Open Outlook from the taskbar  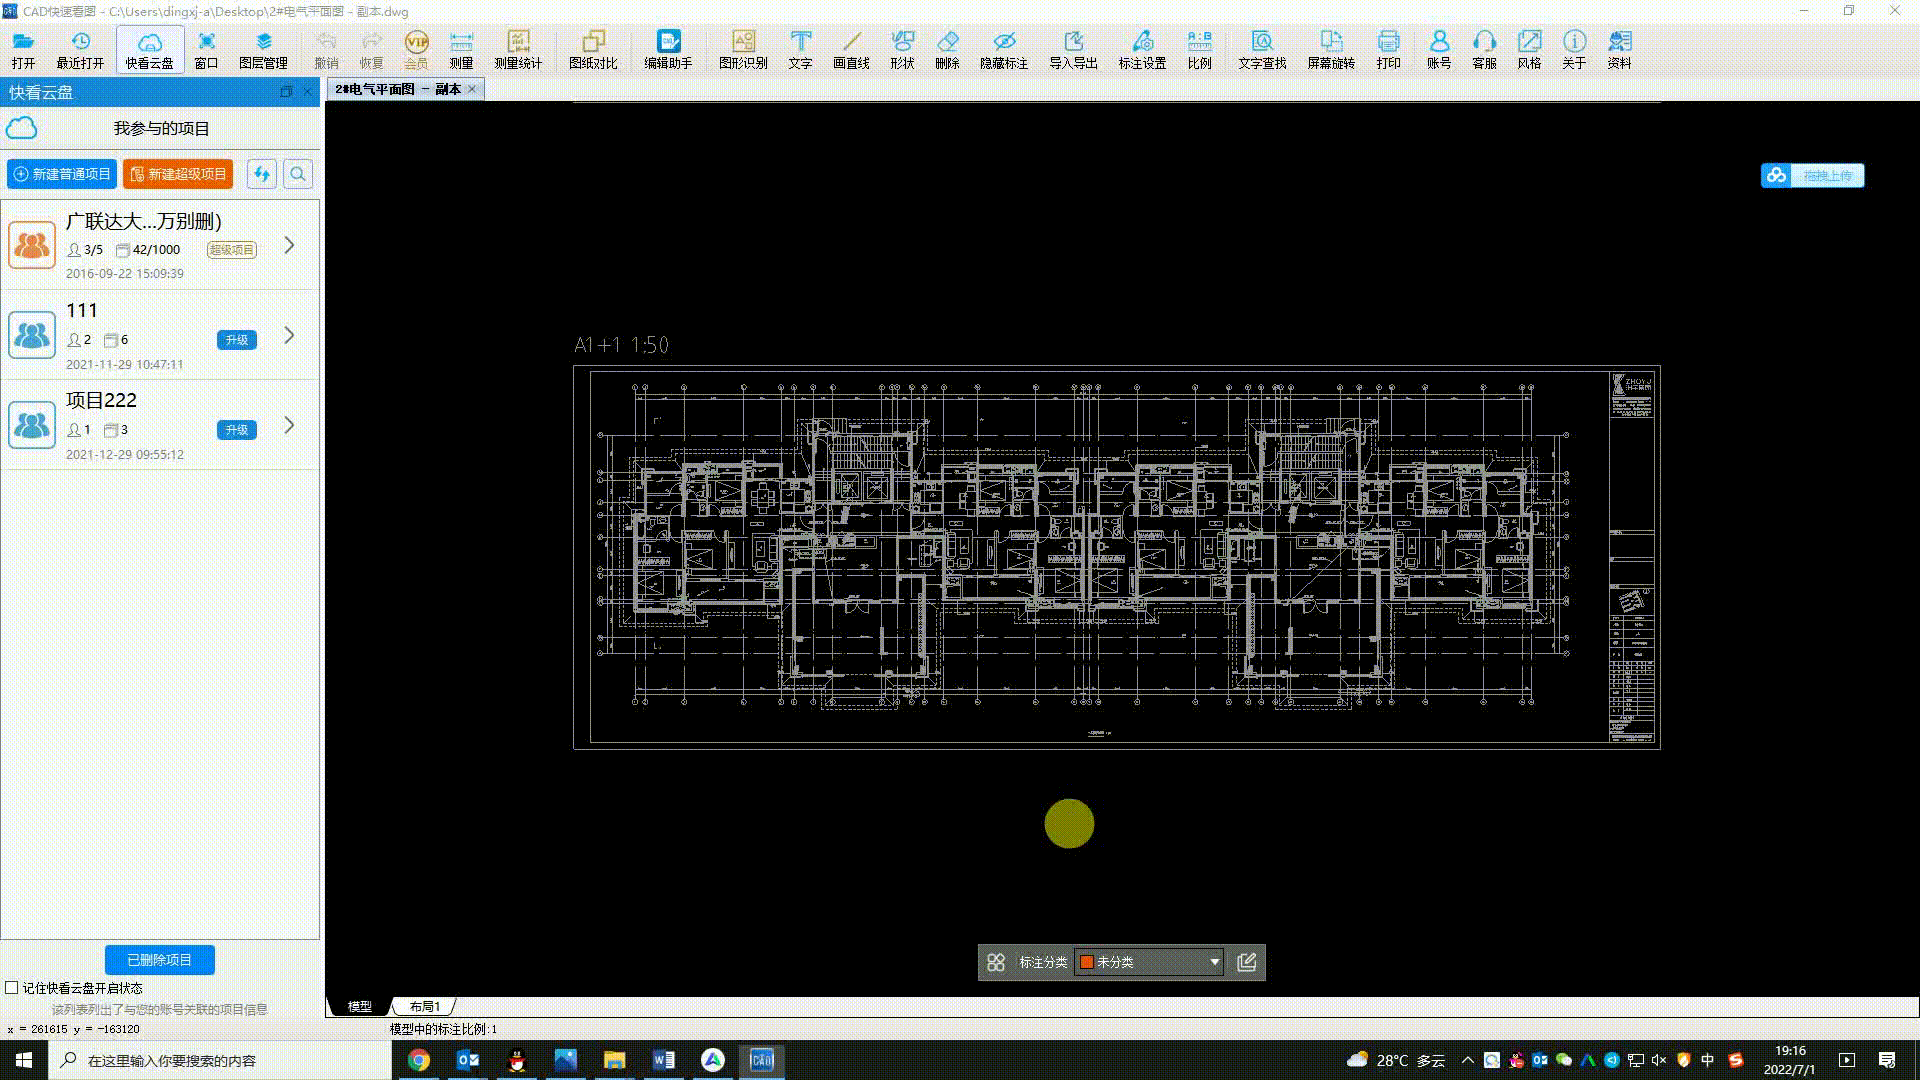[468, 1060]
